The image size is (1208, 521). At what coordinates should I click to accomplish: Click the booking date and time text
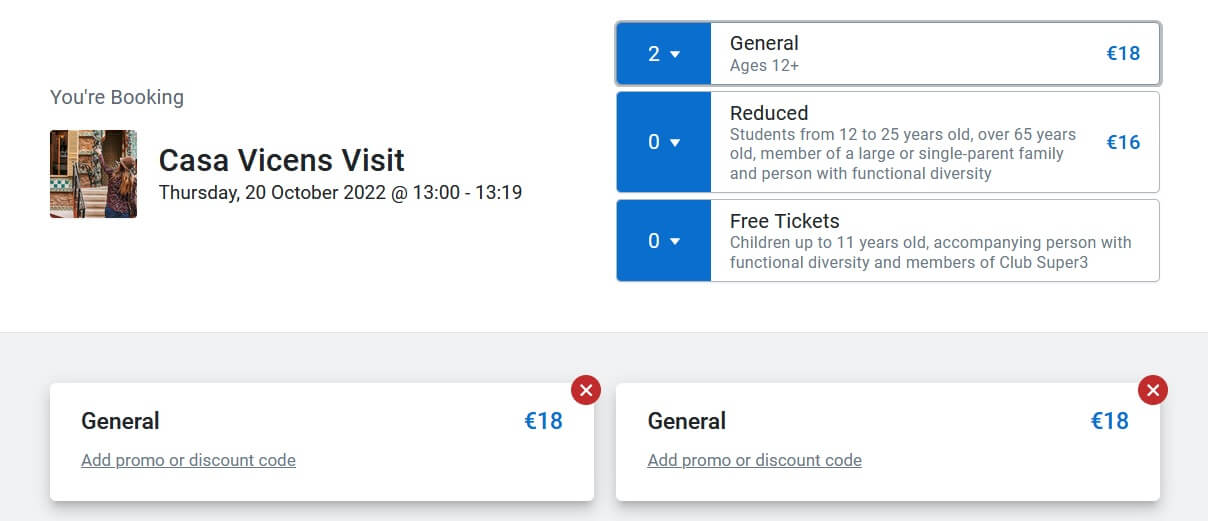[x=340, y=192]
